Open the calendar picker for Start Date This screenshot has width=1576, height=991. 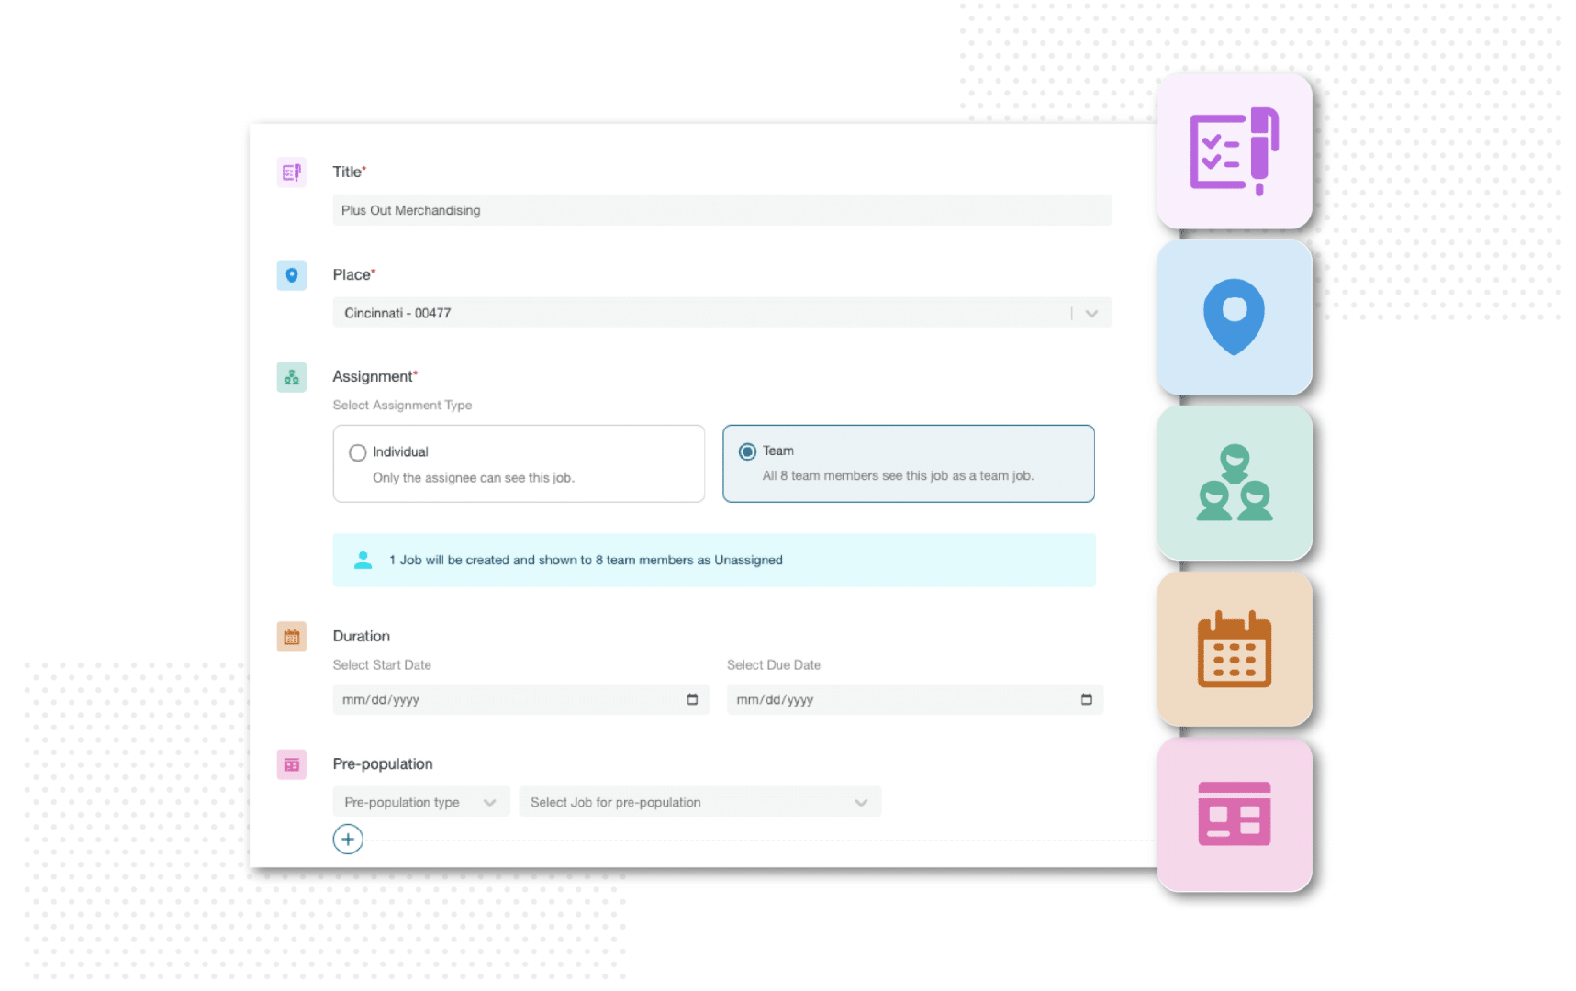pyautogui.click(x=692, y=700)
